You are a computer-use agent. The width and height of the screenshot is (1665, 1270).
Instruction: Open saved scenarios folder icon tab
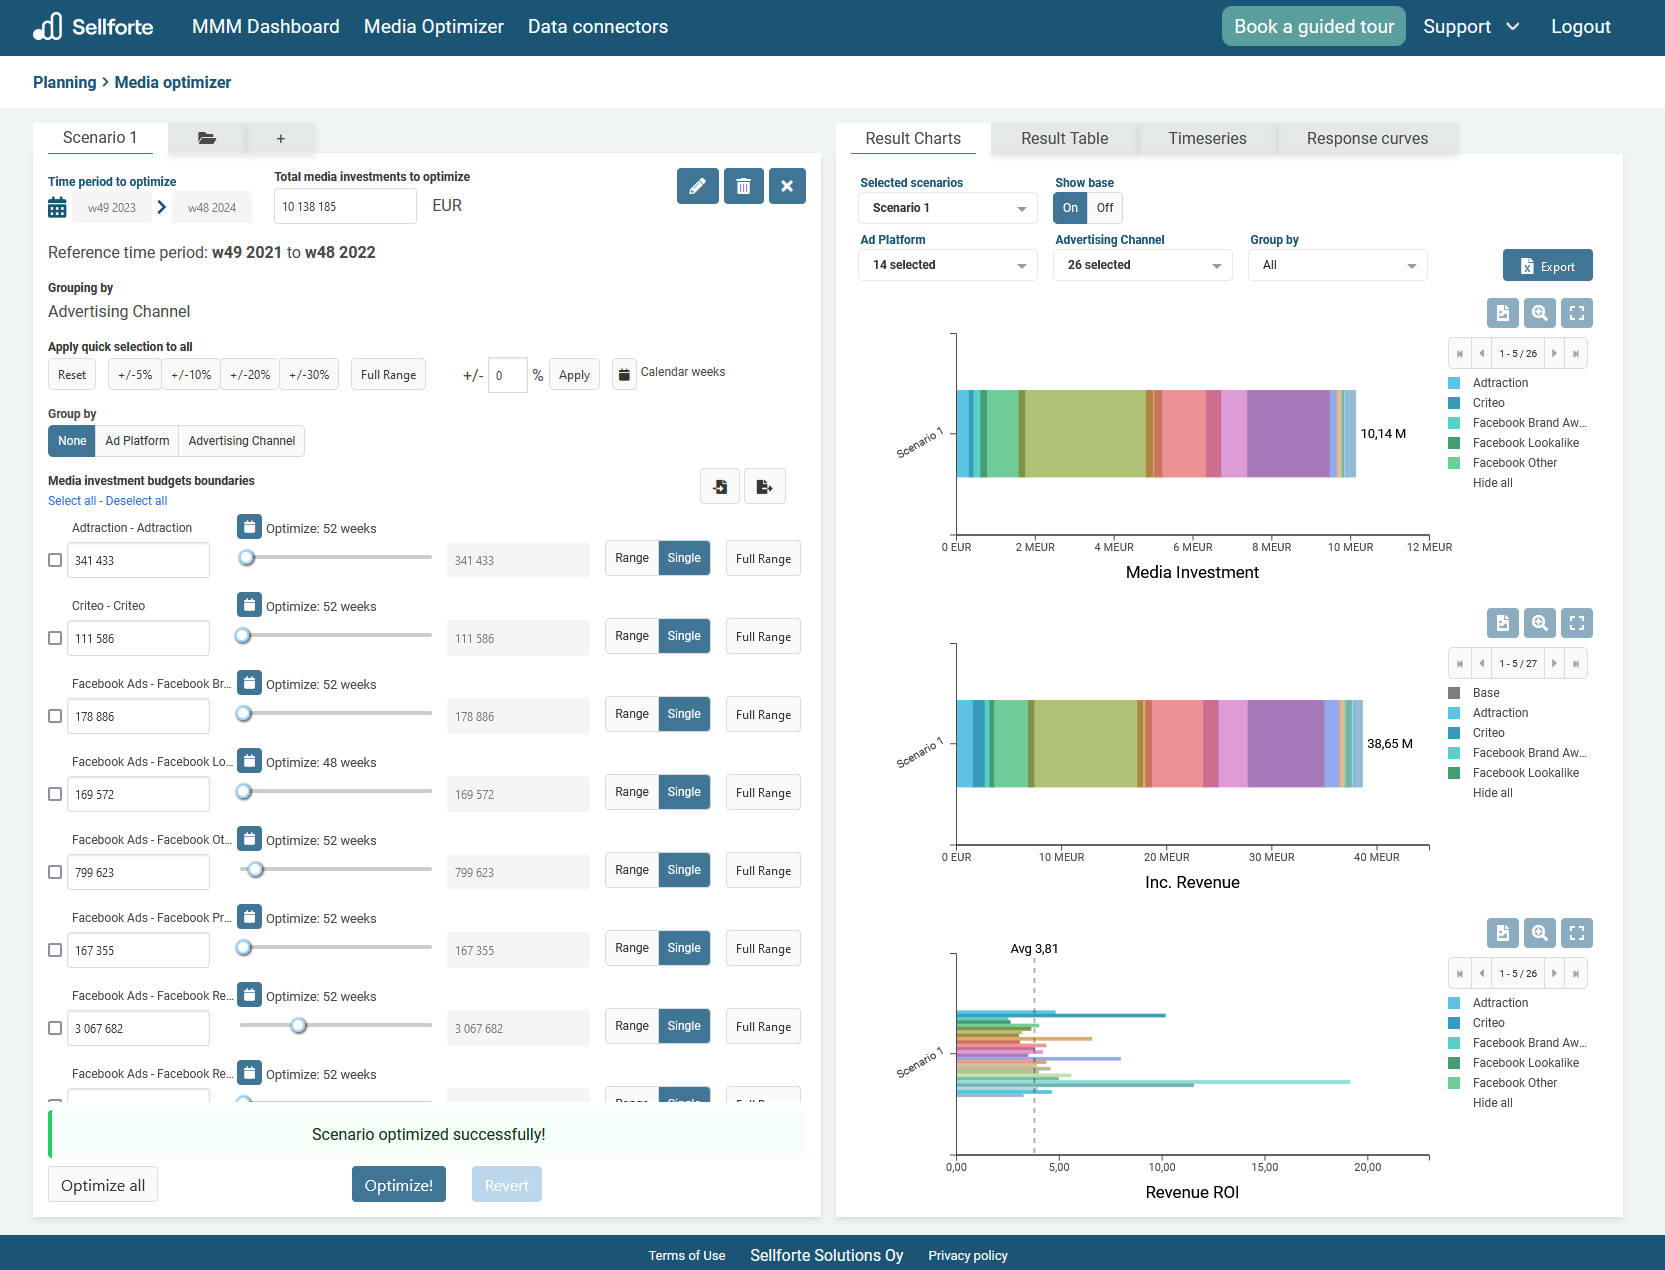click(207, 139)
